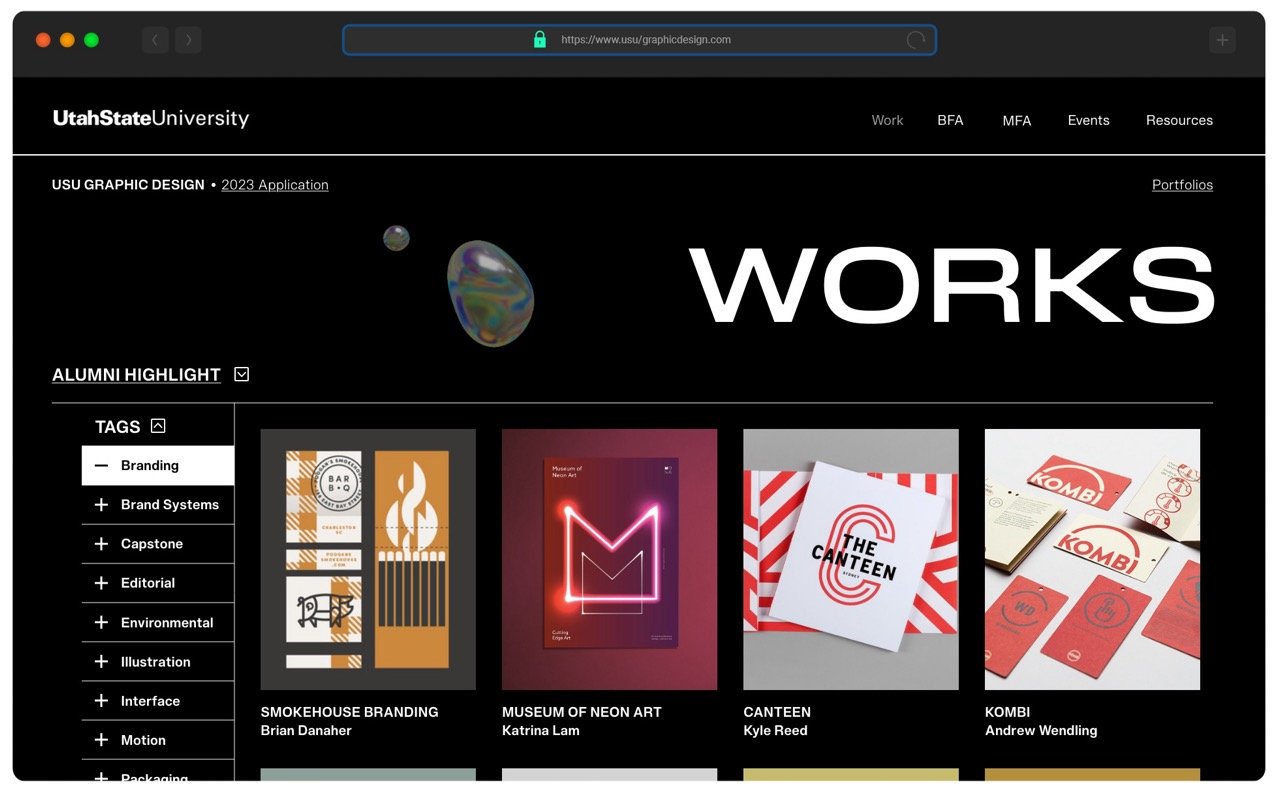Click the author name Katrina Lam
Viewport: 1280px width, 809px height.
pyautogui.click(x=540, y=731)
